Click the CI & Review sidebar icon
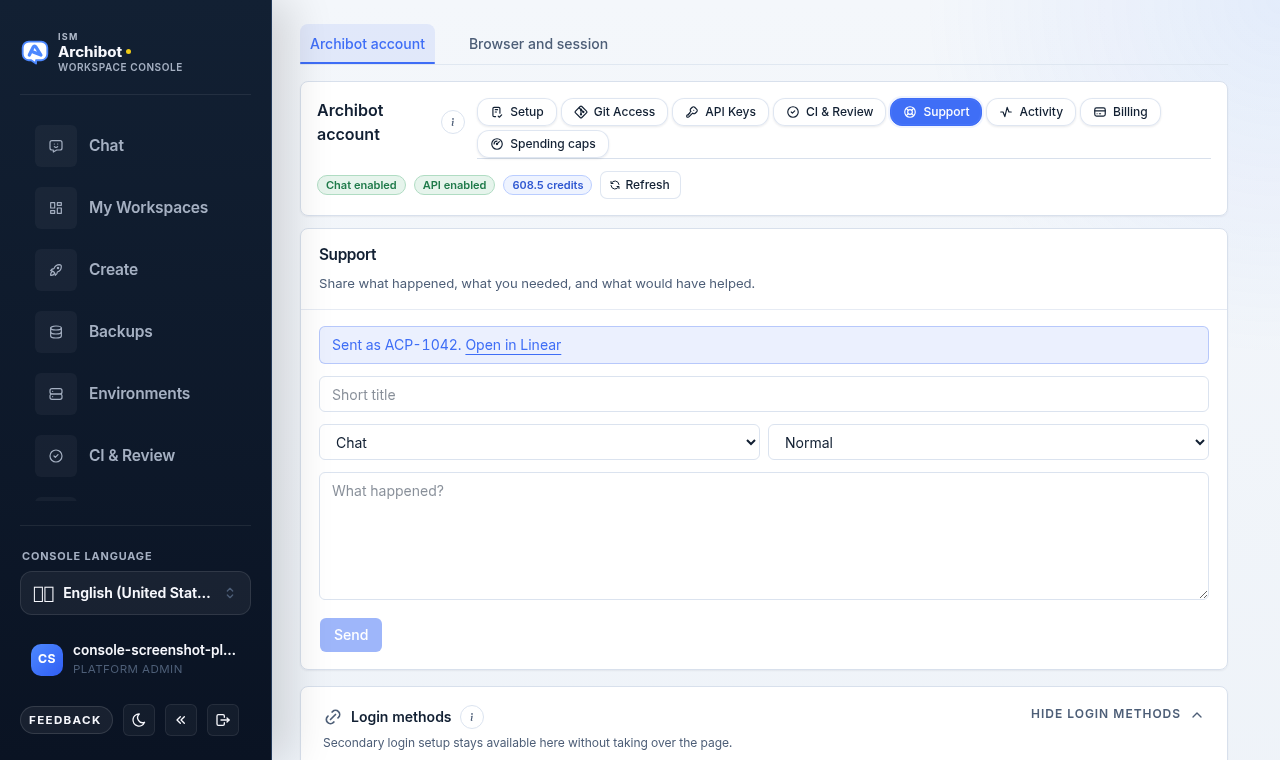The height and width of the screenshot is (760, 1280). [56, 456]
